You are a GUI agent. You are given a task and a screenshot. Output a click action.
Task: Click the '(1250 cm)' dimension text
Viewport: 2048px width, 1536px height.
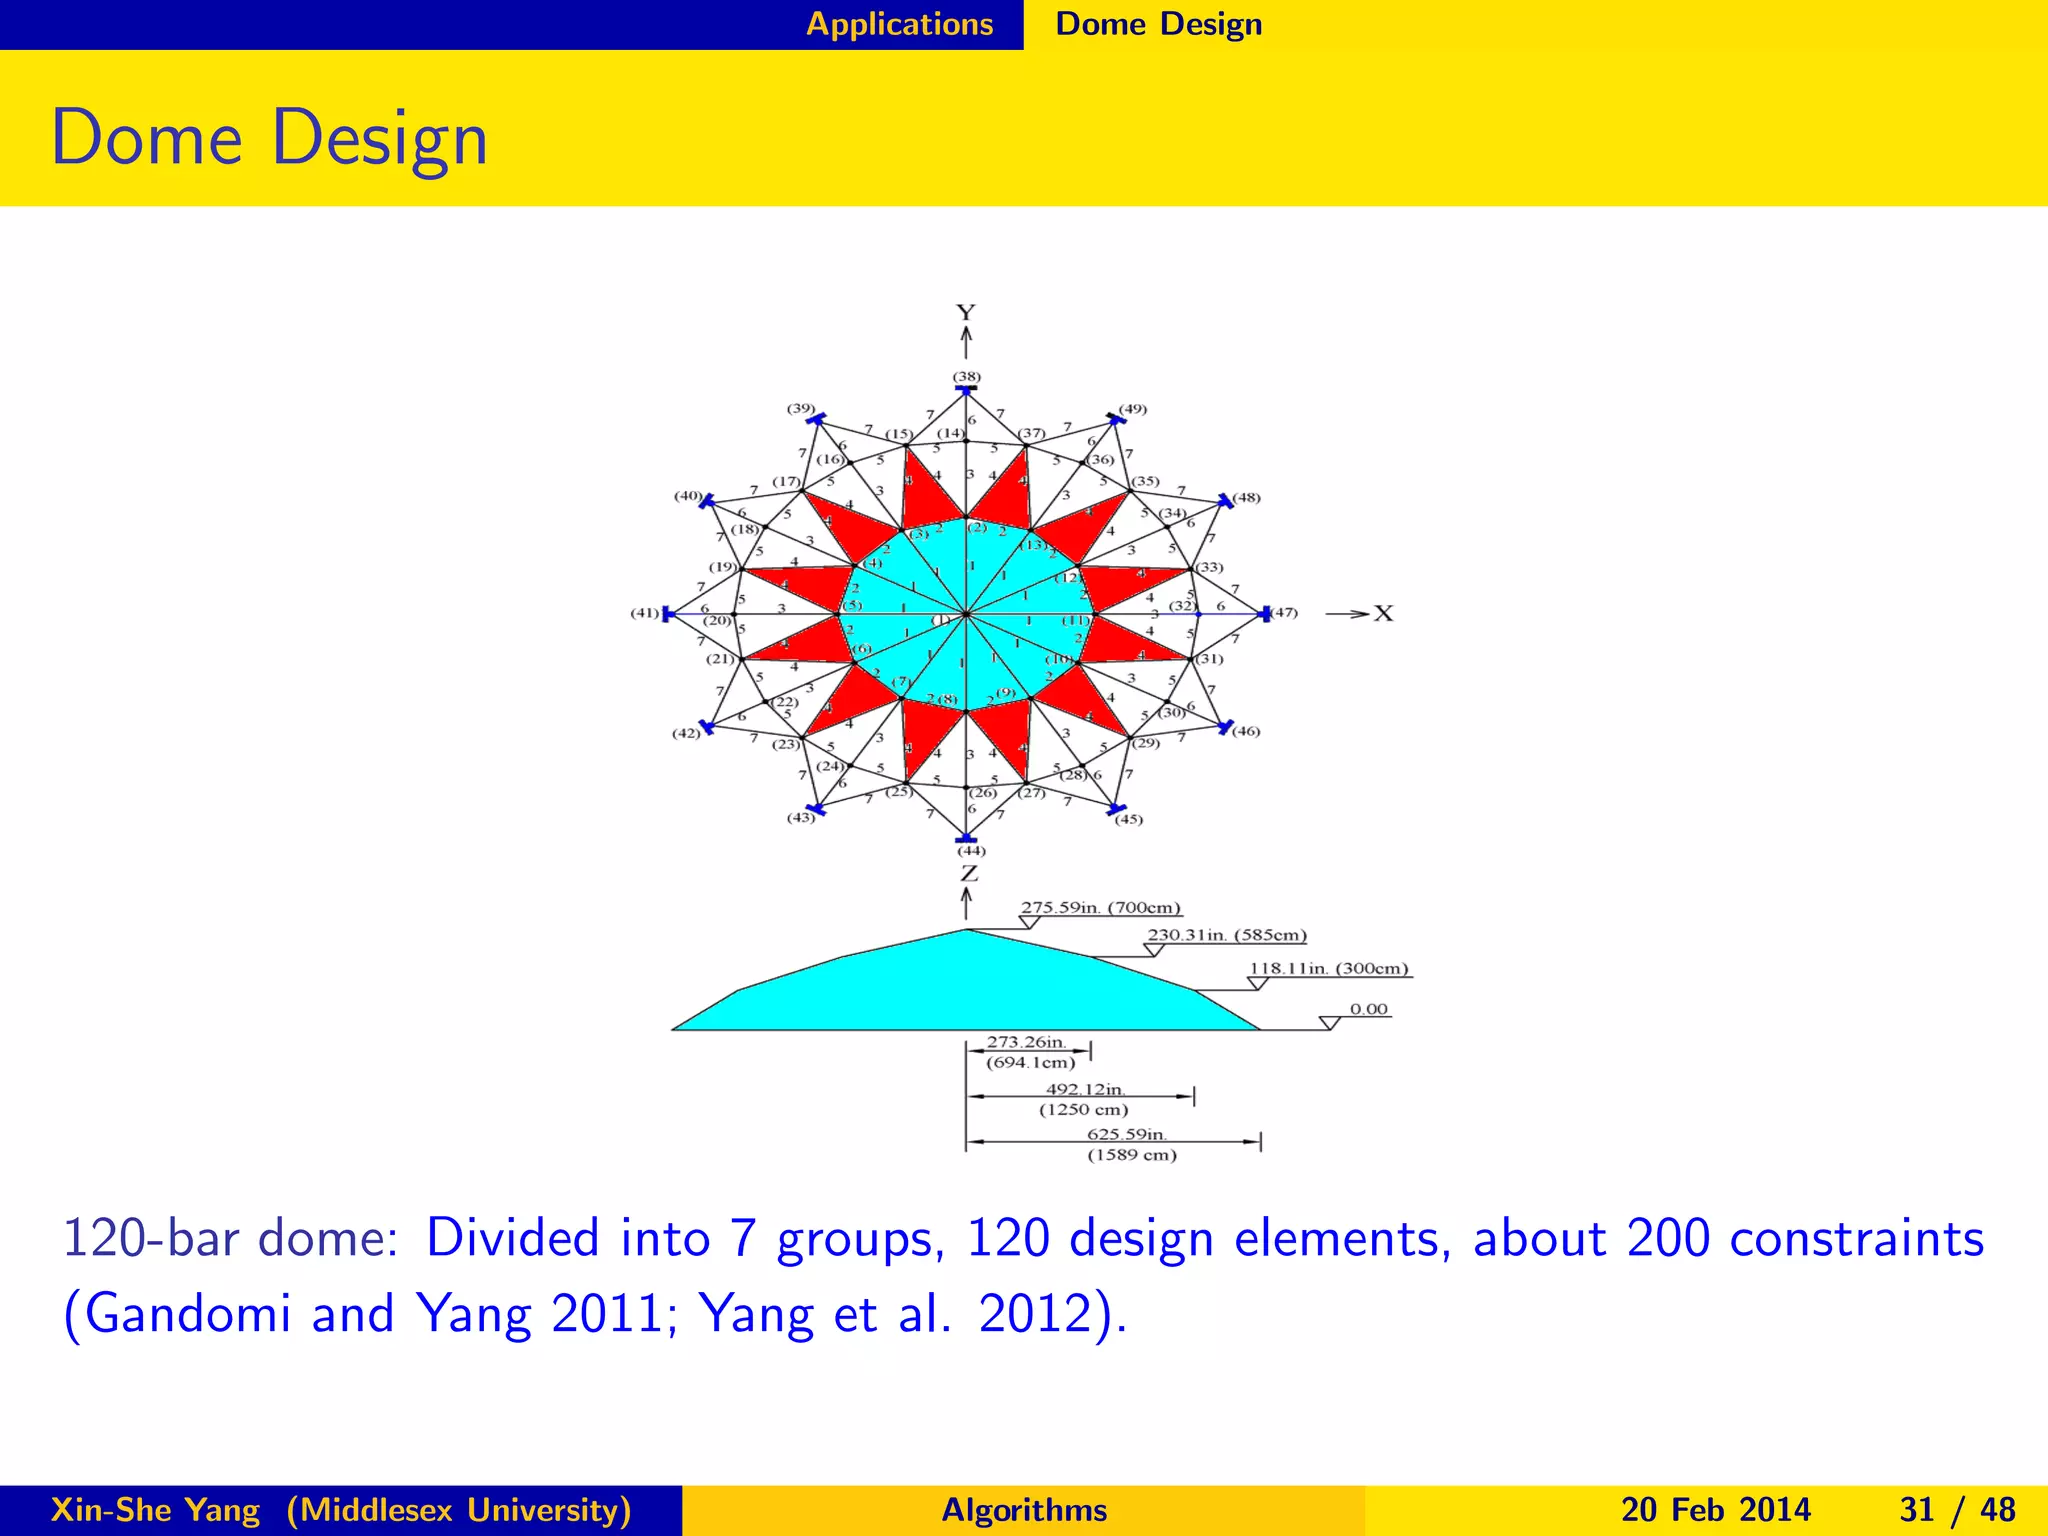[x=1084, y=1109]
